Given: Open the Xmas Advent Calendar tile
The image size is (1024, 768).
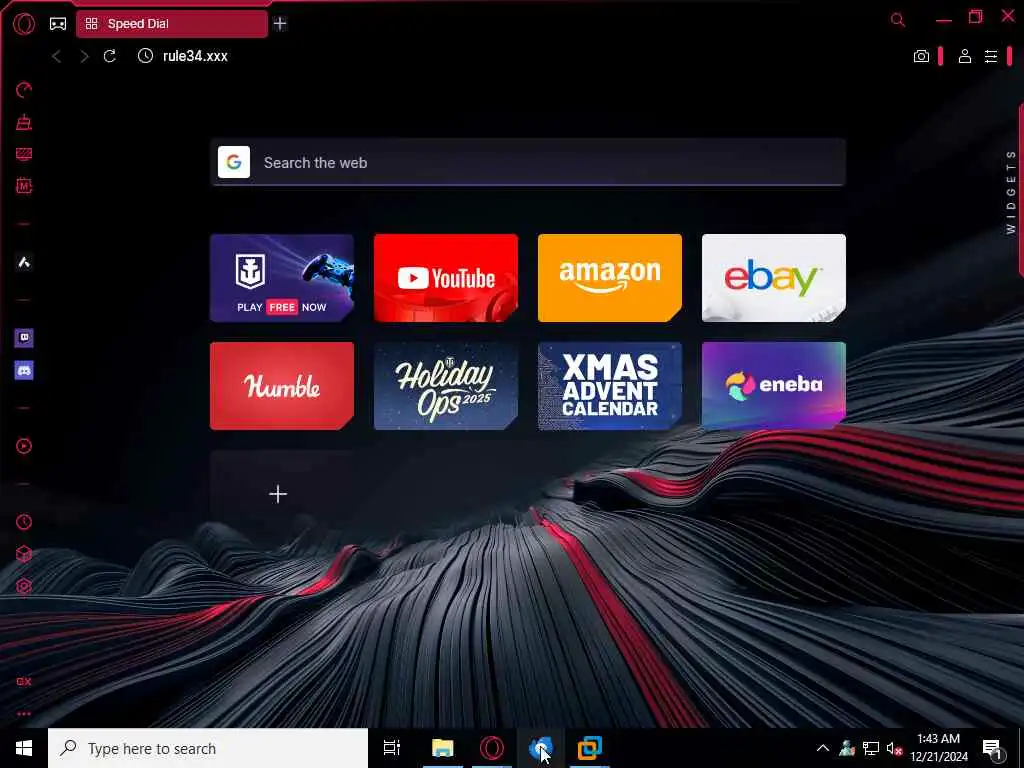Looking at the screenshot, I should tap(610, 386).
